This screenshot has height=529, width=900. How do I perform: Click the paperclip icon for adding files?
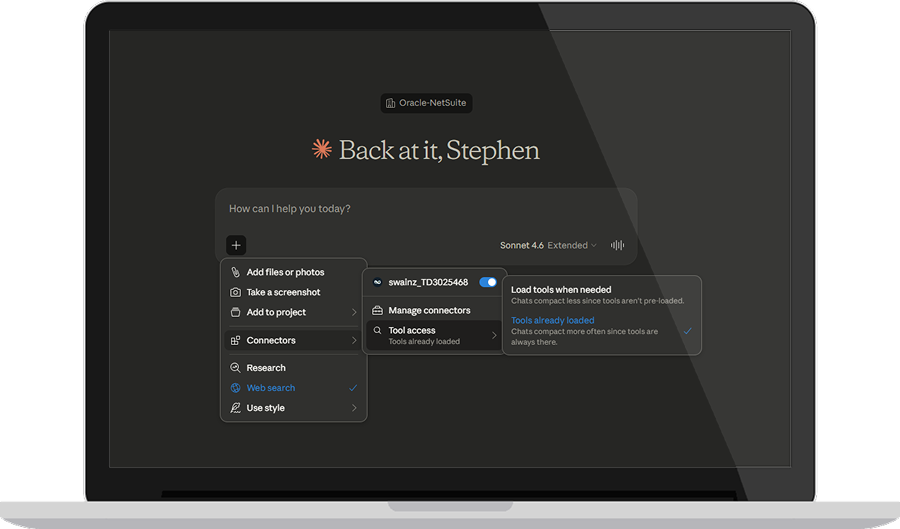tap(235, 272)
